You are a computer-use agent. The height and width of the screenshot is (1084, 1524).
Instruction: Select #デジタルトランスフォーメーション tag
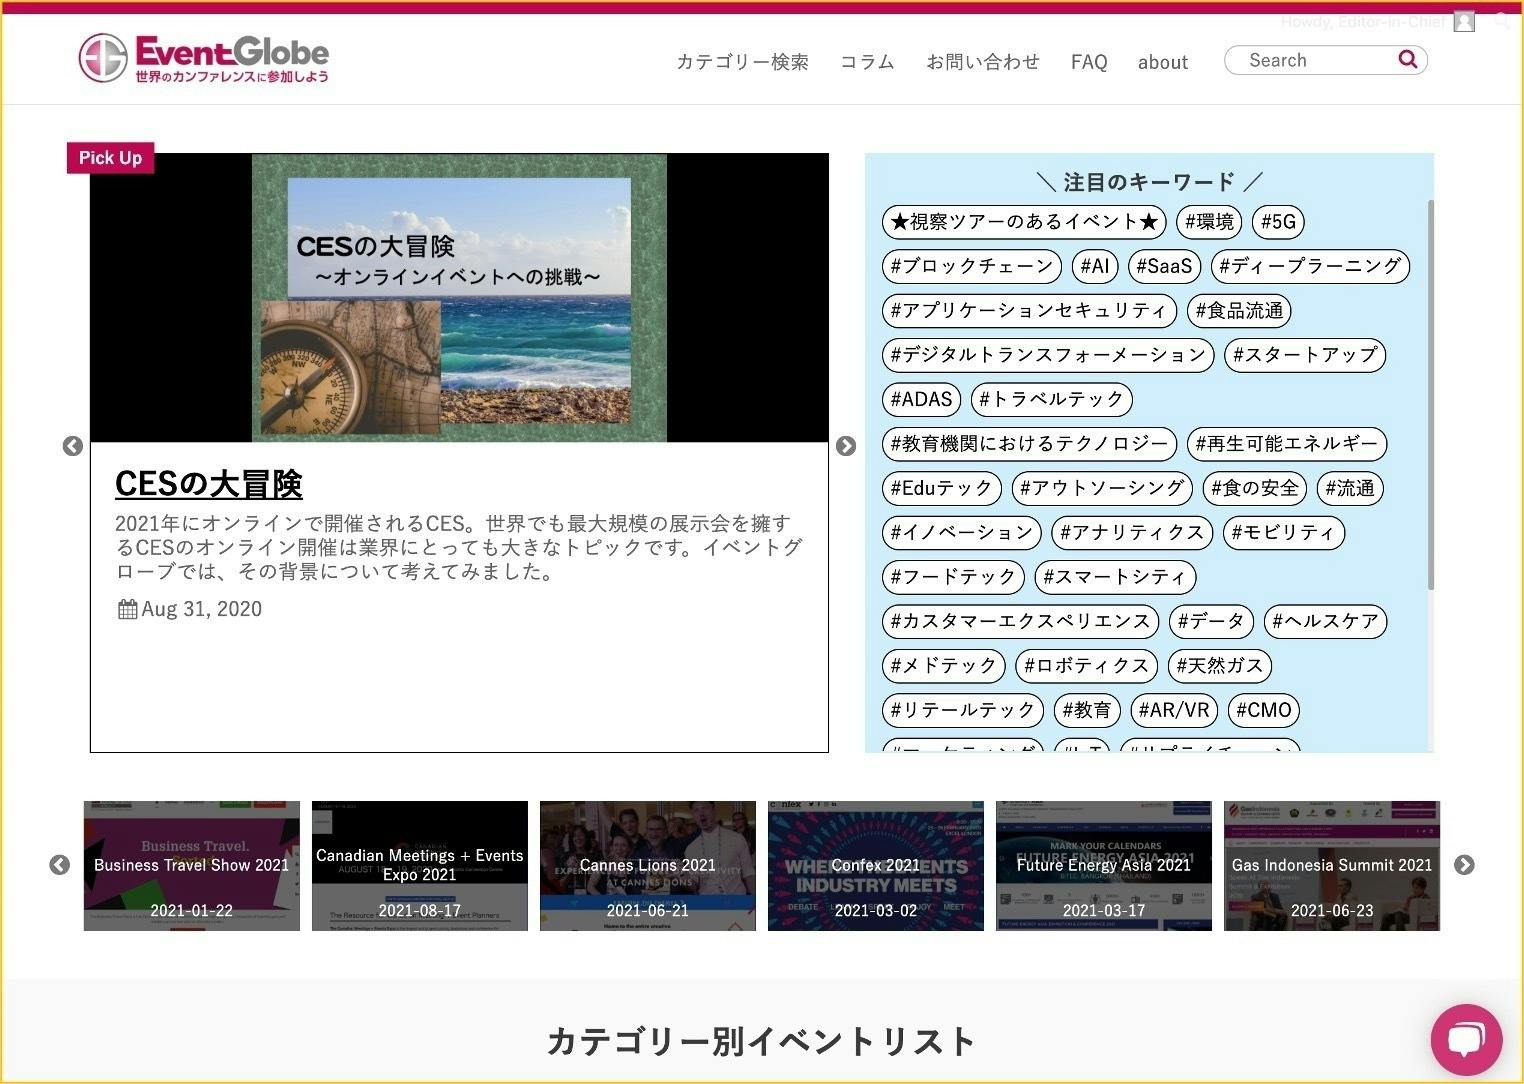pyautogui.click(x=1048, y=355)
